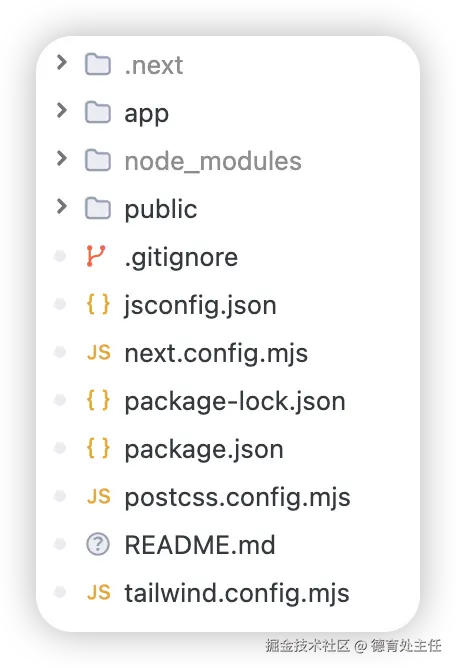The width and height of the screenshot is (456, 668).
Task: Click the public folder icon
Action: [x=98, y=209]
